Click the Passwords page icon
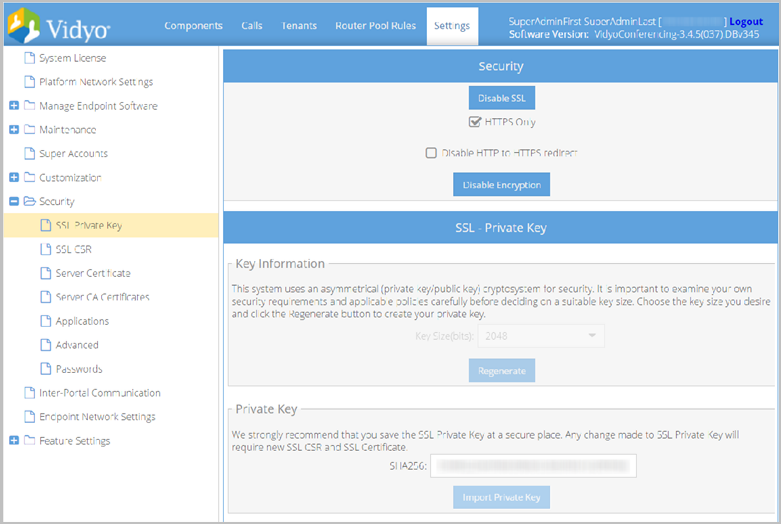This screenshot has width=781, height=524. coord(46,369)
